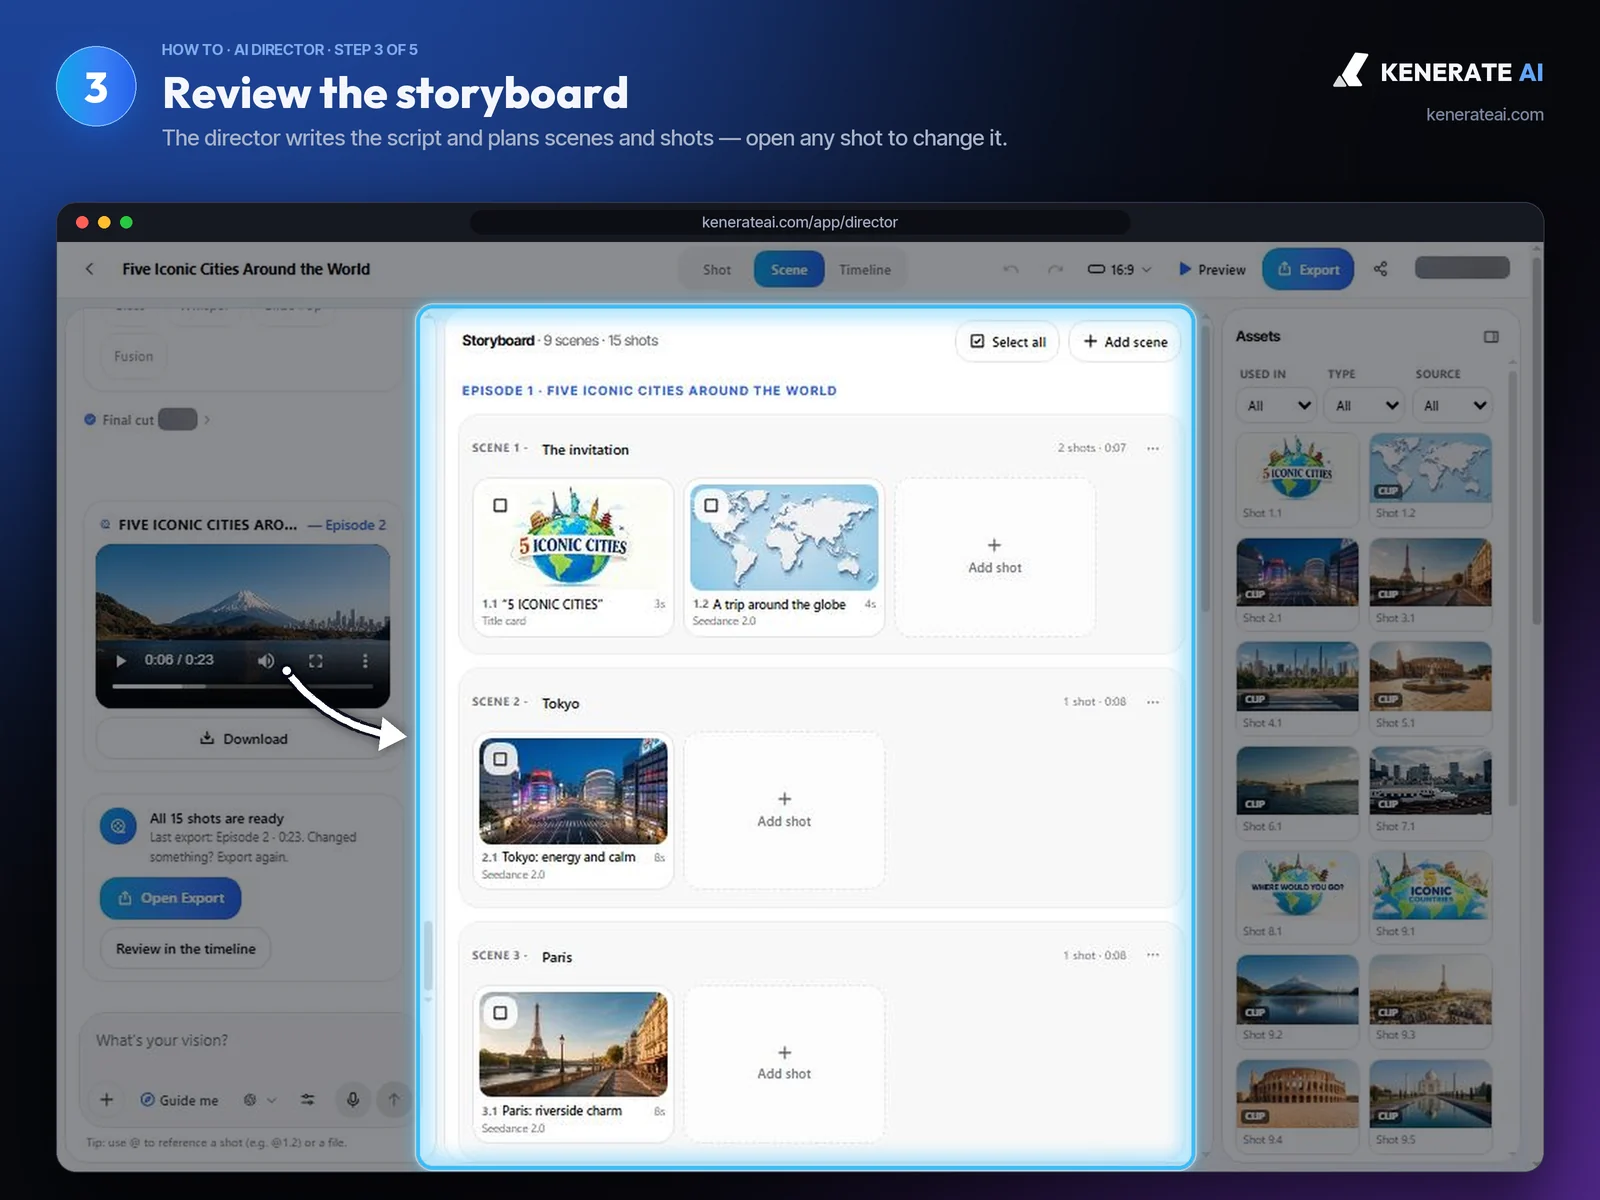Image resolution: width=1600 pixels, height=1200 pixels.
Task: Open the video player kebab menu
Action: (x=365, y=660)
